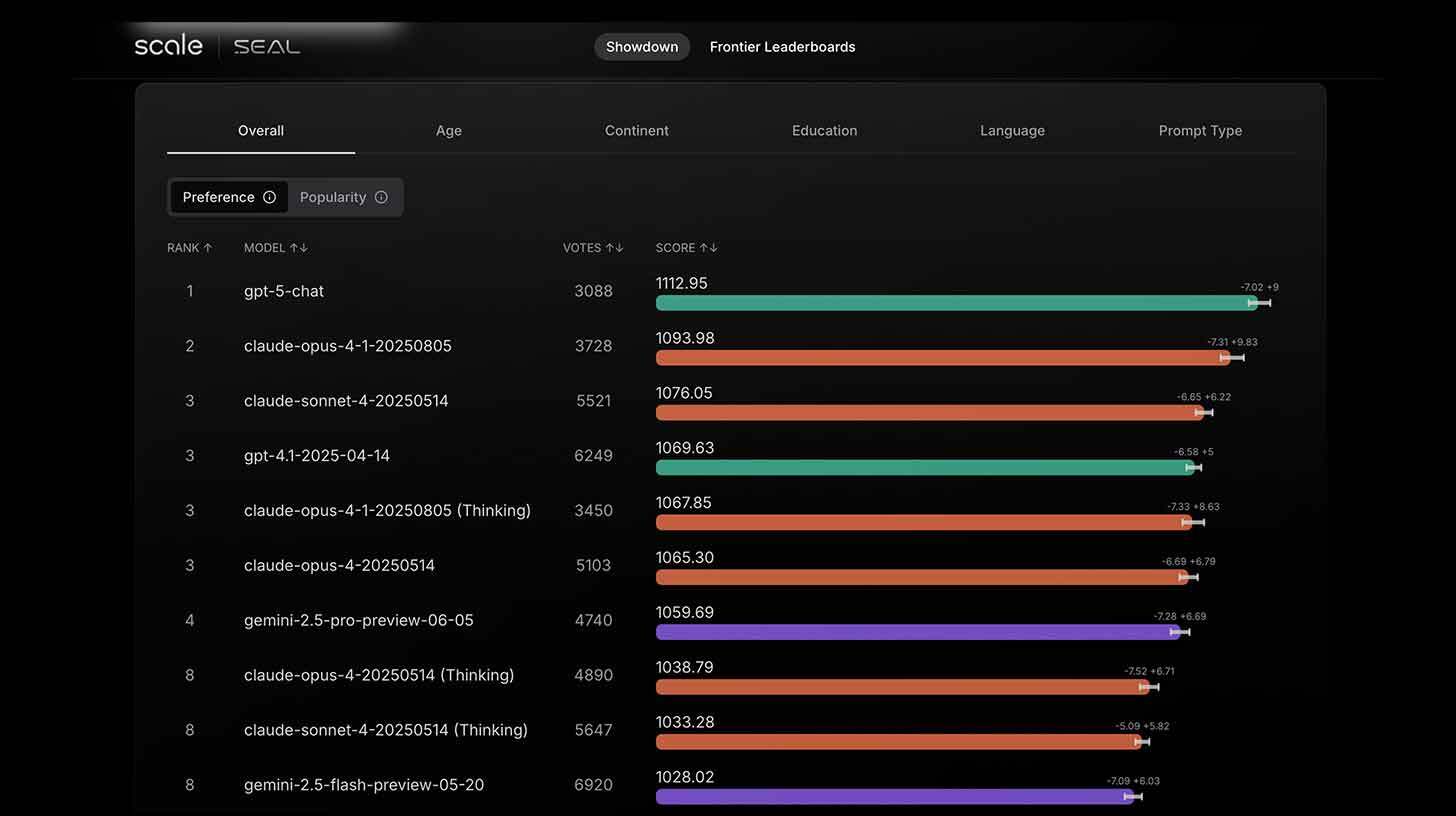Screen dimensions: 1456x816
Task: Click the gpt-5-chat model name
Action: [x=284, y=291]
